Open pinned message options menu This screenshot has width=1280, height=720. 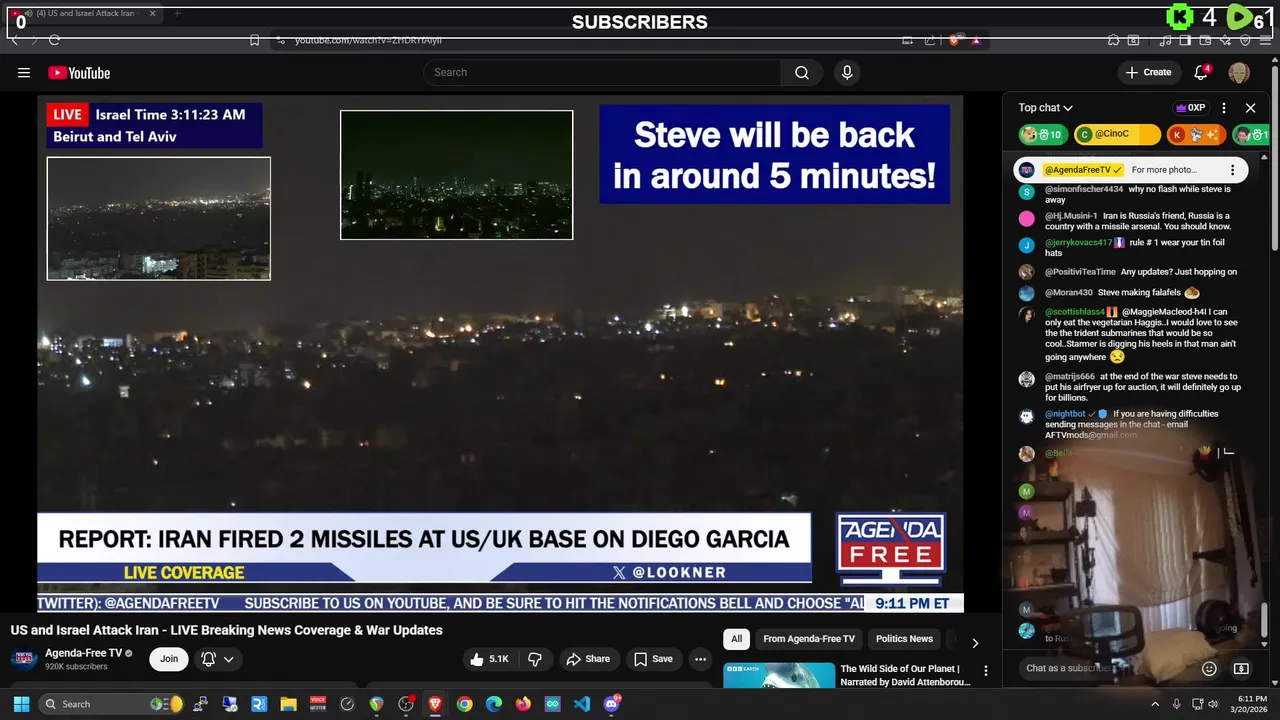(1232, 170)
